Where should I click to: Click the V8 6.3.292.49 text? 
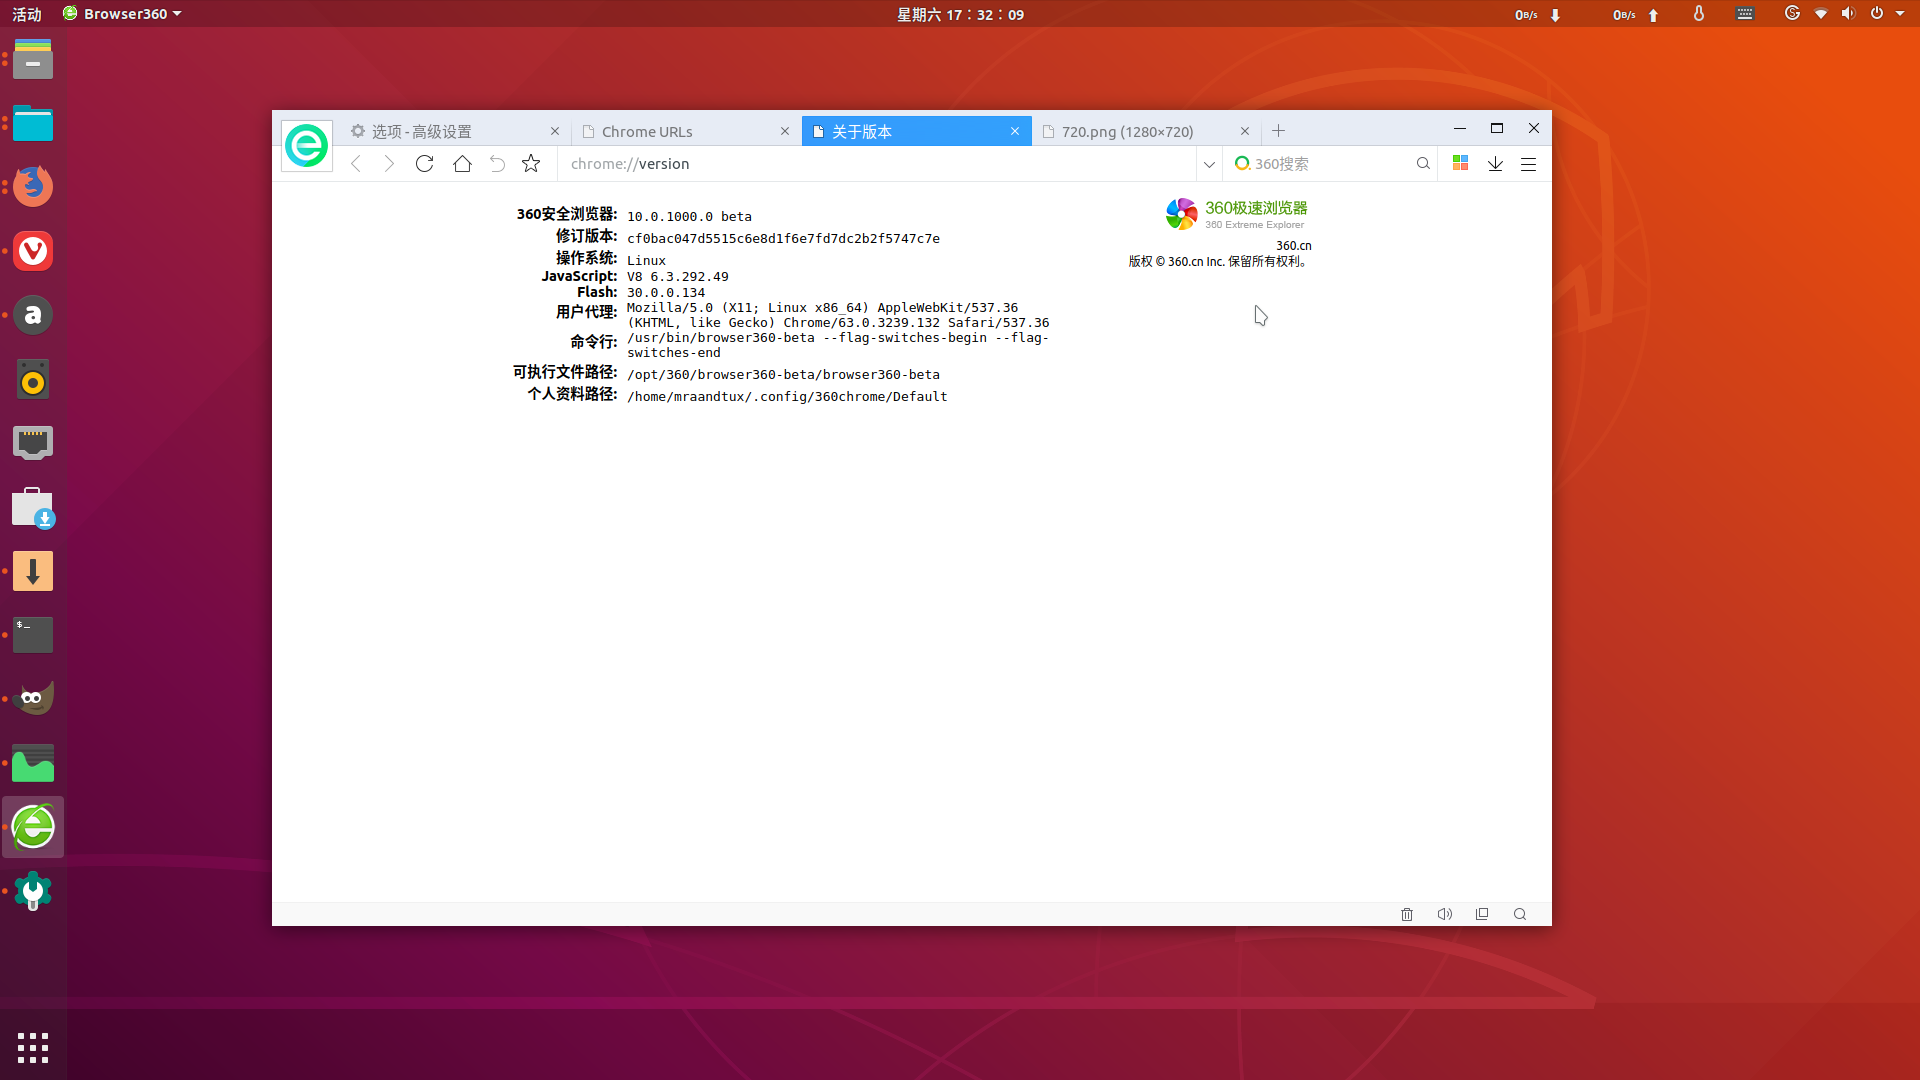678,277
